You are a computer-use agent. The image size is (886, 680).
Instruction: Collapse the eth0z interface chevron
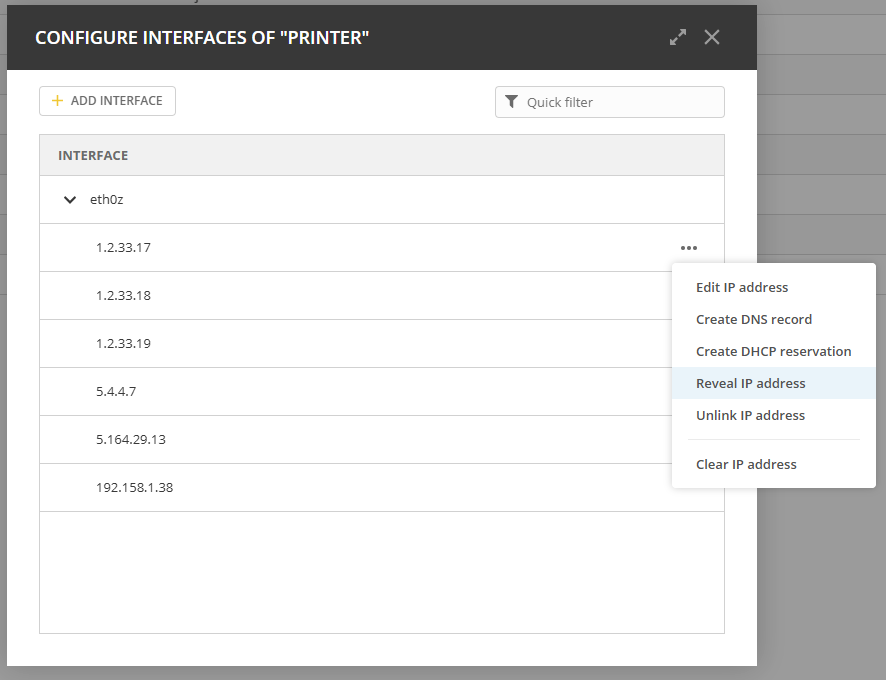pyautogui.click(x=70, y=200)
